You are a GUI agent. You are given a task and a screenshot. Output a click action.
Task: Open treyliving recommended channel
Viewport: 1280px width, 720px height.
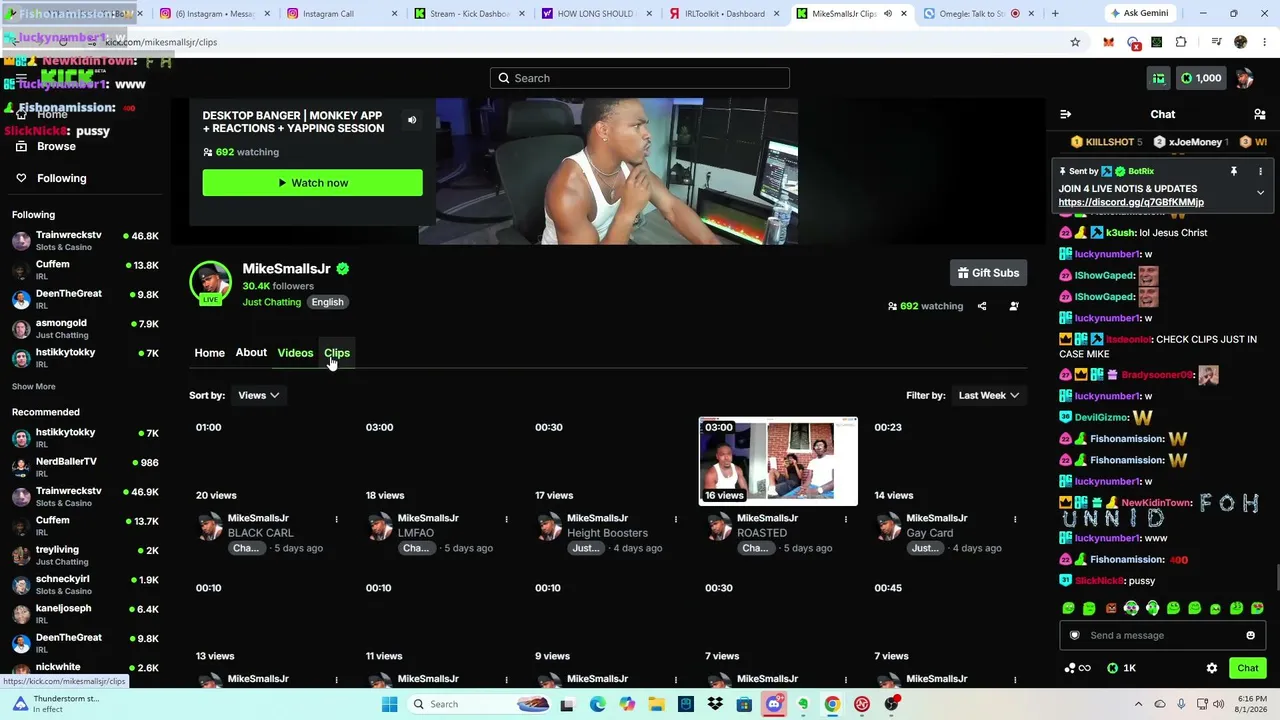[85, 555]
